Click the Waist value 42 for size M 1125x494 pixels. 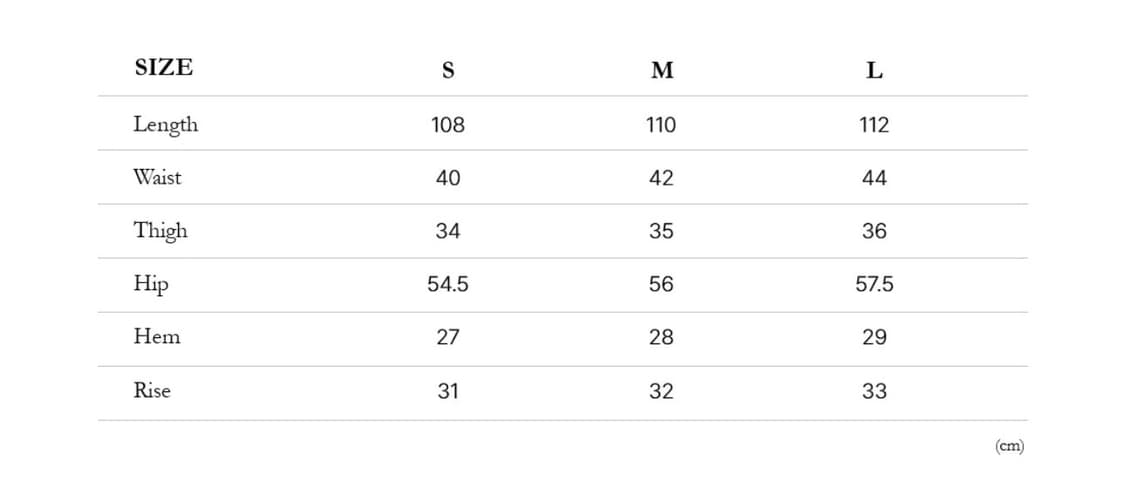pos(661,178)
